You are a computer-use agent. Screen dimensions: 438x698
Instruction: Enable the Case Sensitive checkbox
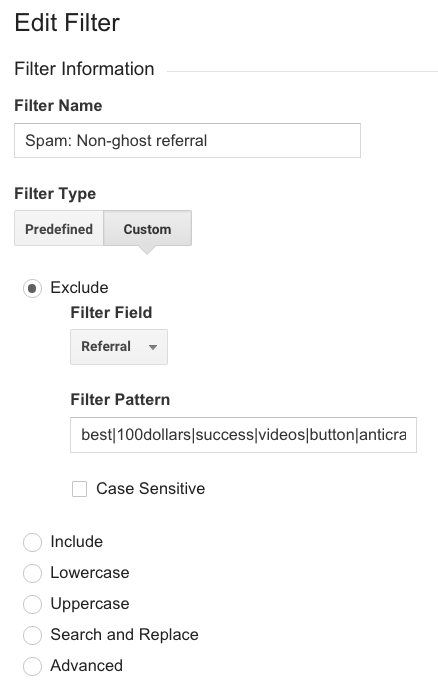click(80, 489)
